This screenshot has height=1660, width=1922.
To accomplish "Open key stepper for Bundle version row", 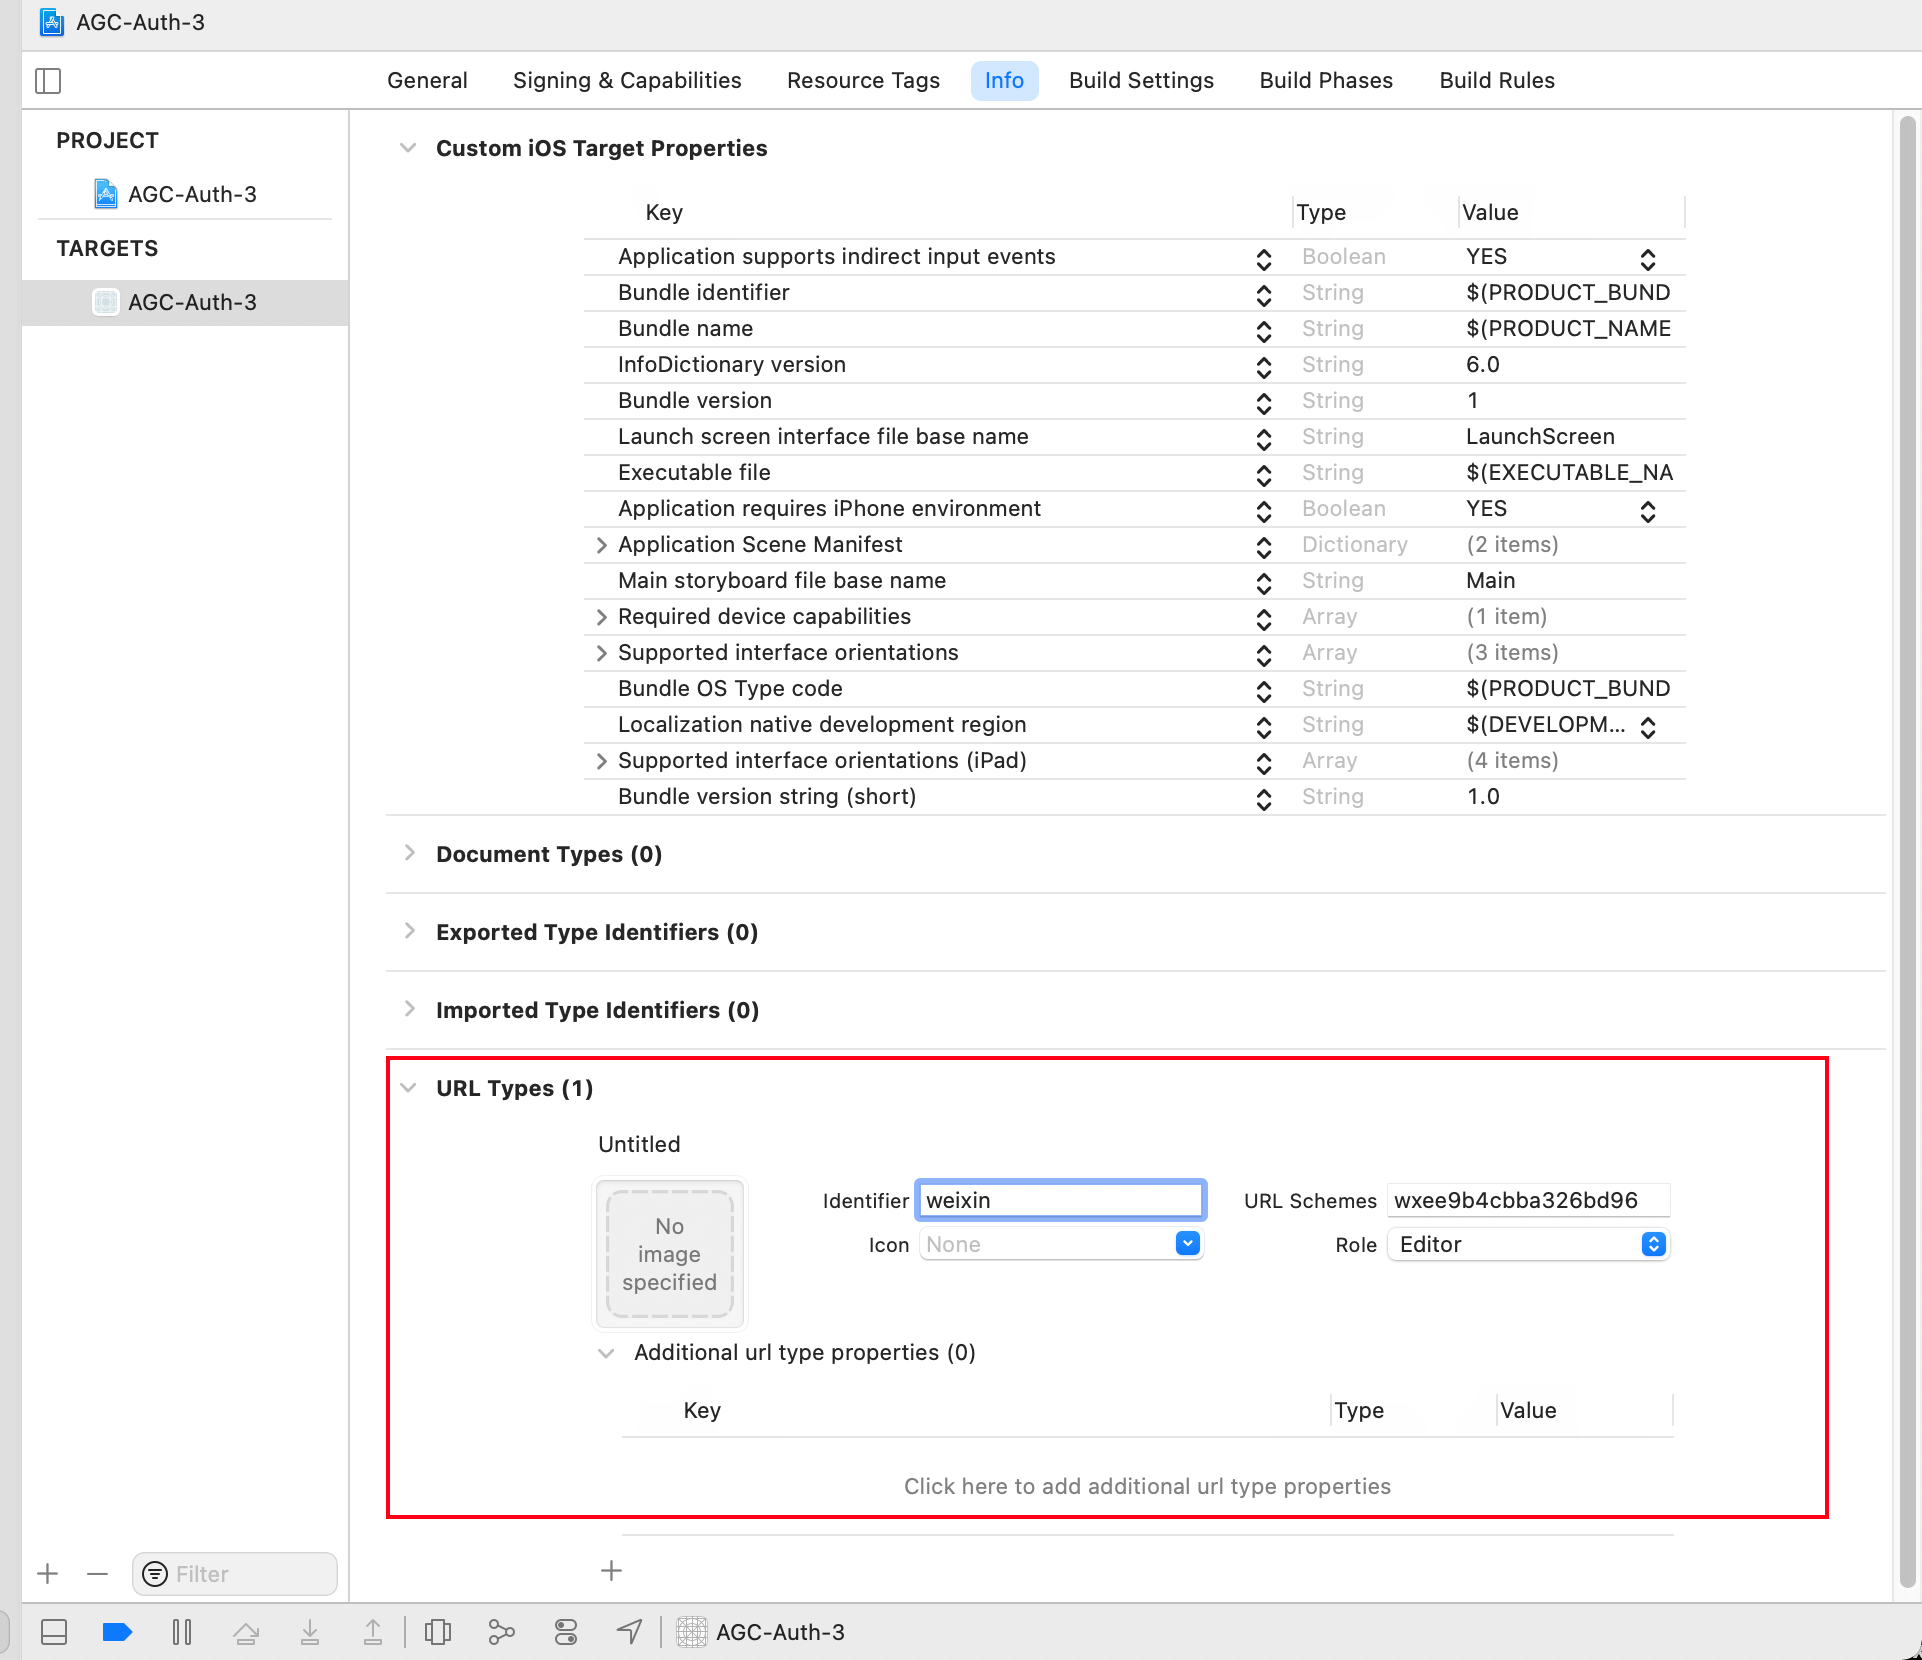I will click(x=1264, y=402).
